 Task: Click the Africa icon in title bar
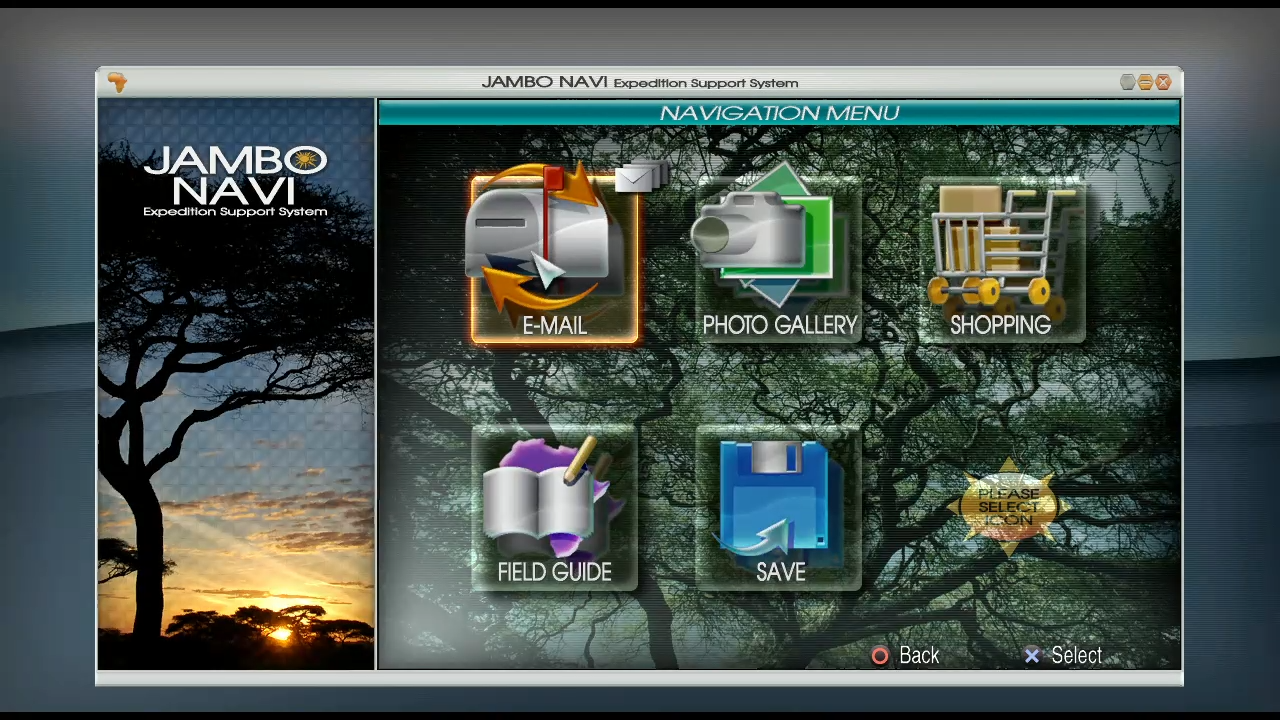[x=117, y=82]
